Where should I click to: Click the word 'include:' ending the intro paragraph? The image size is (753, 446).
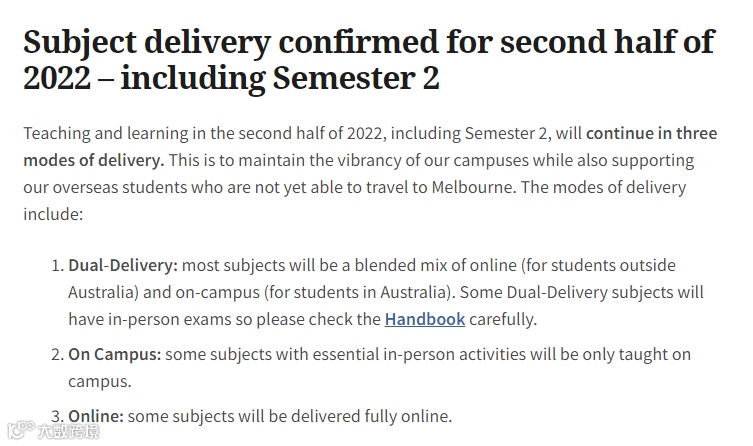pos(53,214)
